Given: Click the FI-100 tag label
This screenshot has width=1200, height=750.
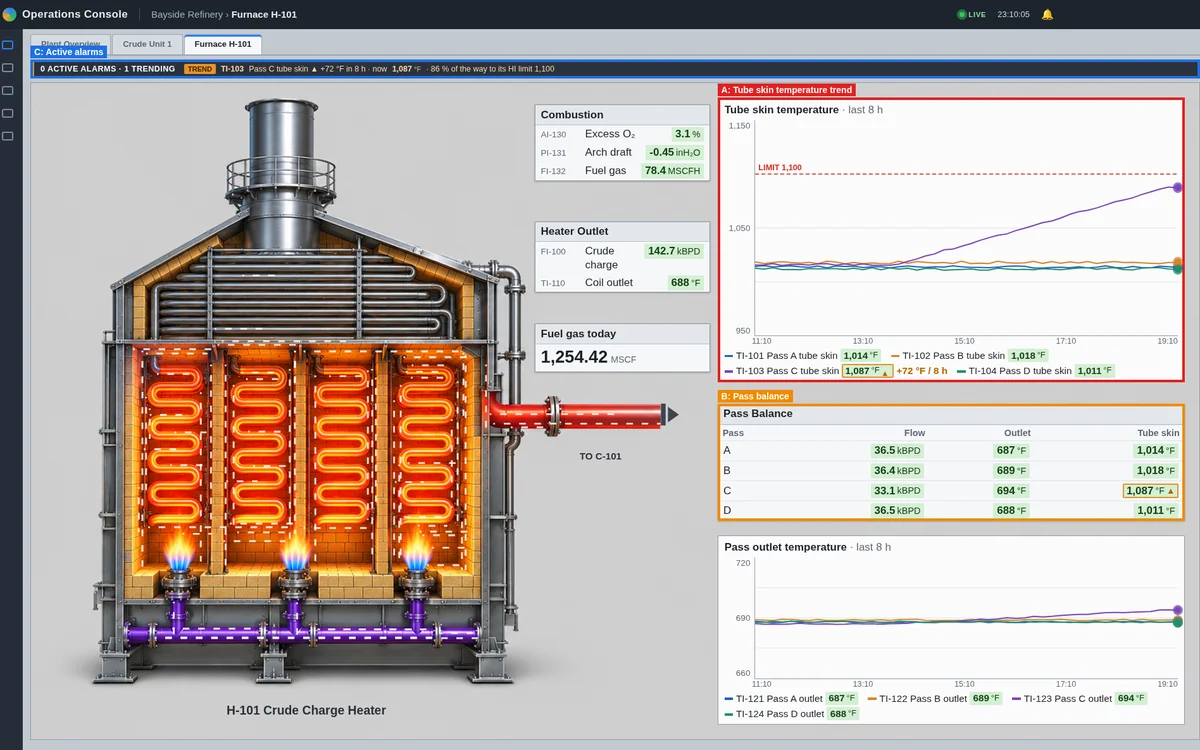Looking at the screenshot, I should [553, 251].
